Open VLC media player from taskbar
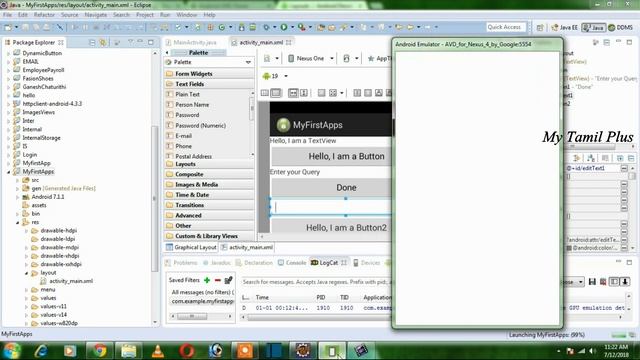Viewport: 640px width, 360px height. 157,351
